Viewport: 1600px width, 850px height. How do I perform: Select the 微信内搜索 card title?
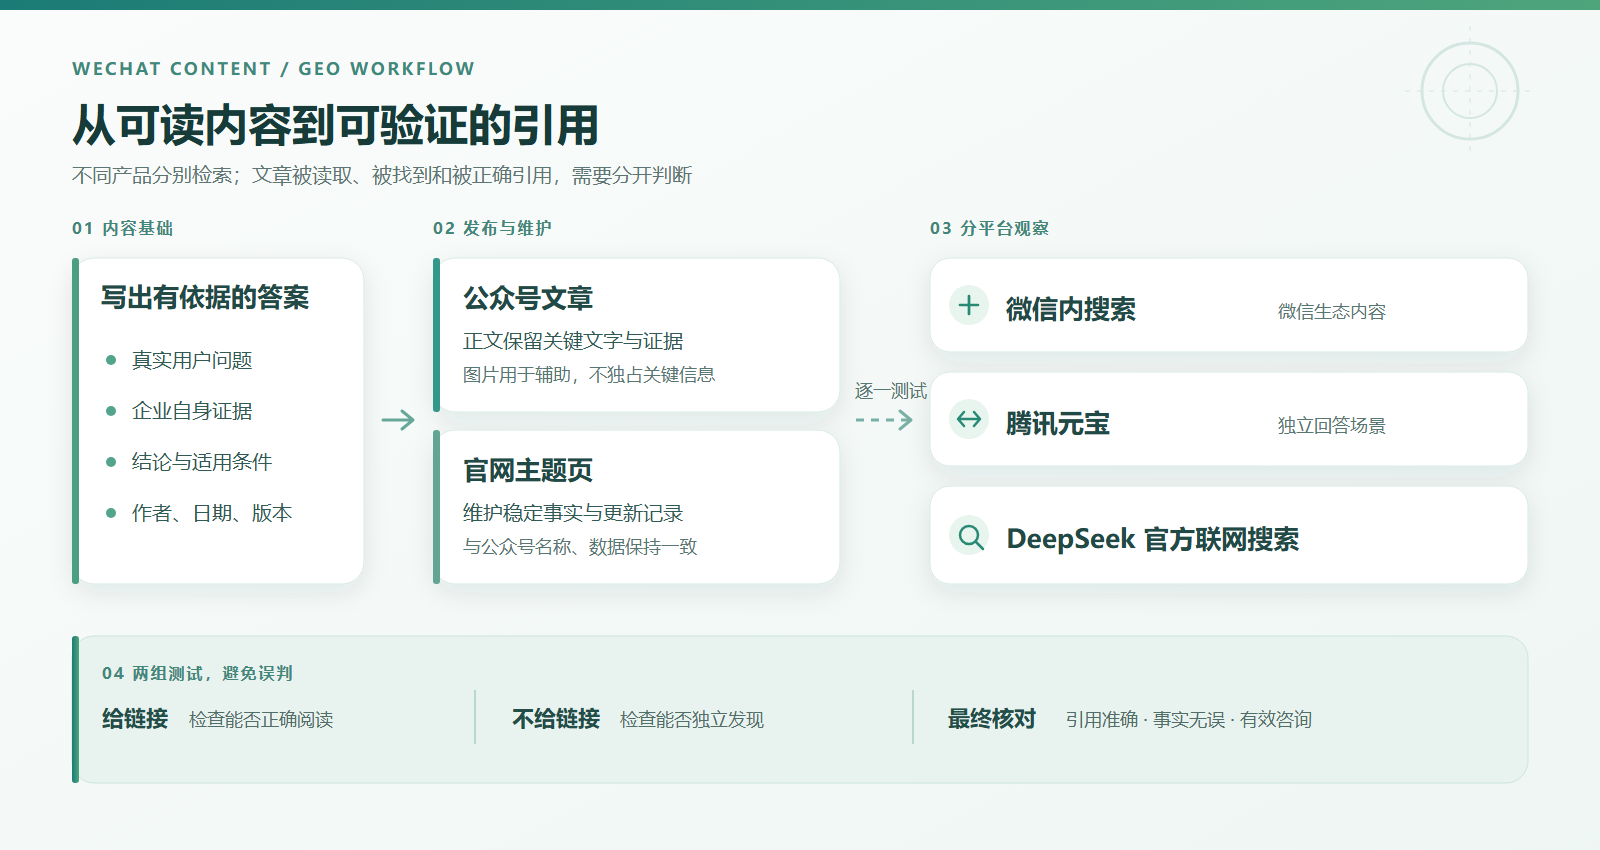tap(1071, 309)
